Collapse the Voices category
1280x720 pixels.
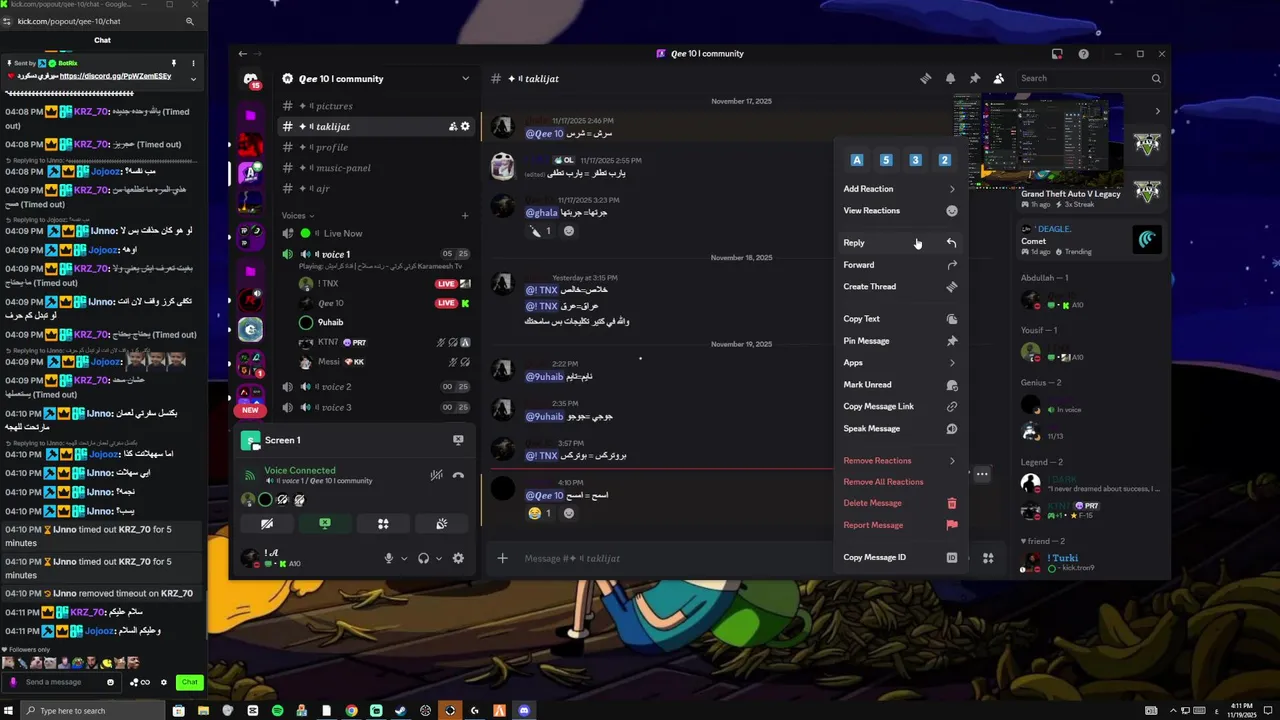click(x=297, y=215)
